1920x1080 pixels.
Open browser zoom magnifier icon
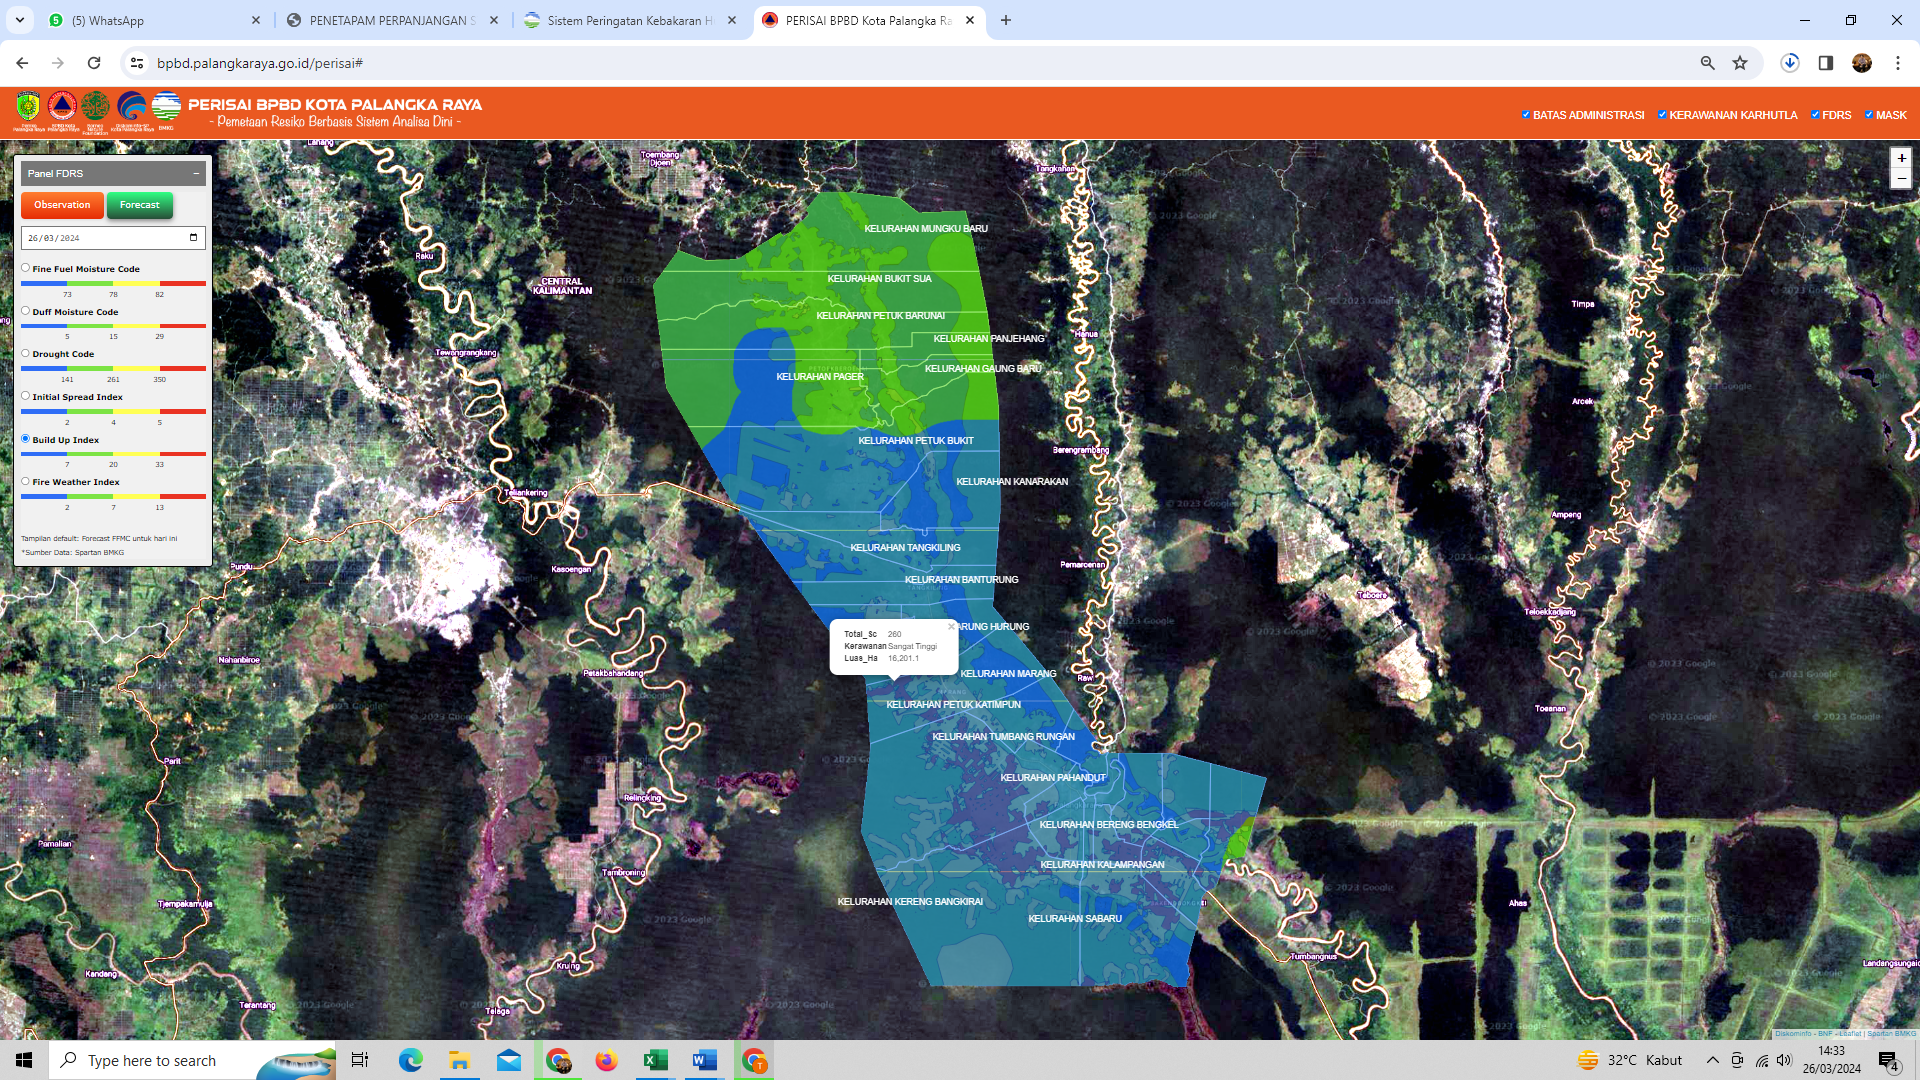point(1708,63)
